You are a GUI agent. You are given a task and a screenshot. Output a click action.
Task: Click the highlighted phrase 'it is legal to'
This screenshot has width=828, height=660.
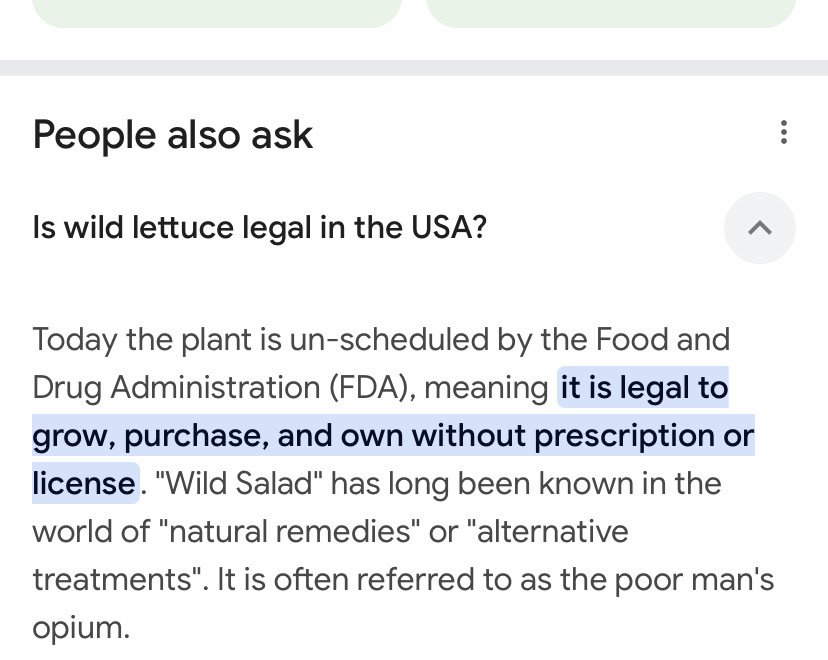point(643,387)
